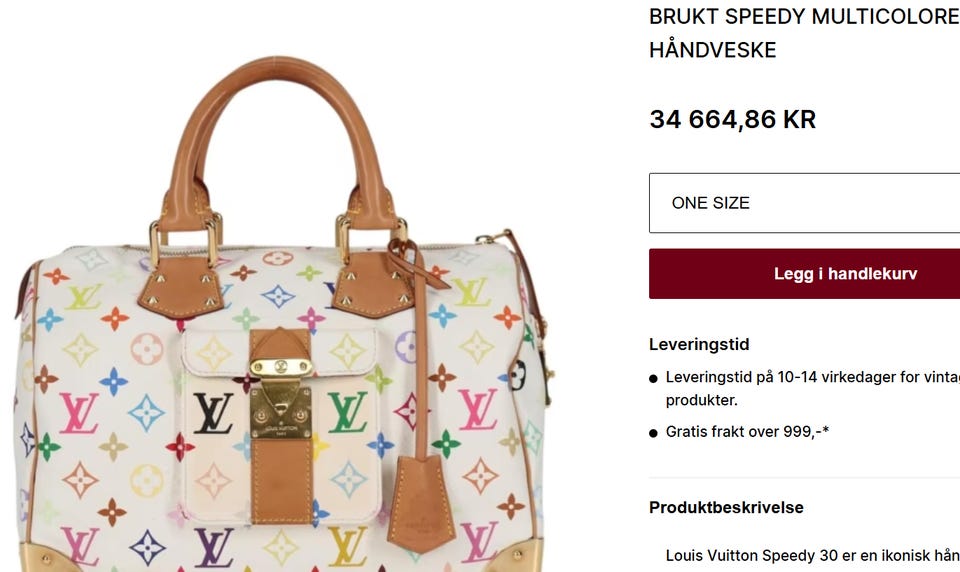Click the Legg i handlekurv button
This screenshot has width=960, height=572.
pyautogui.click(x=804, y=274)
